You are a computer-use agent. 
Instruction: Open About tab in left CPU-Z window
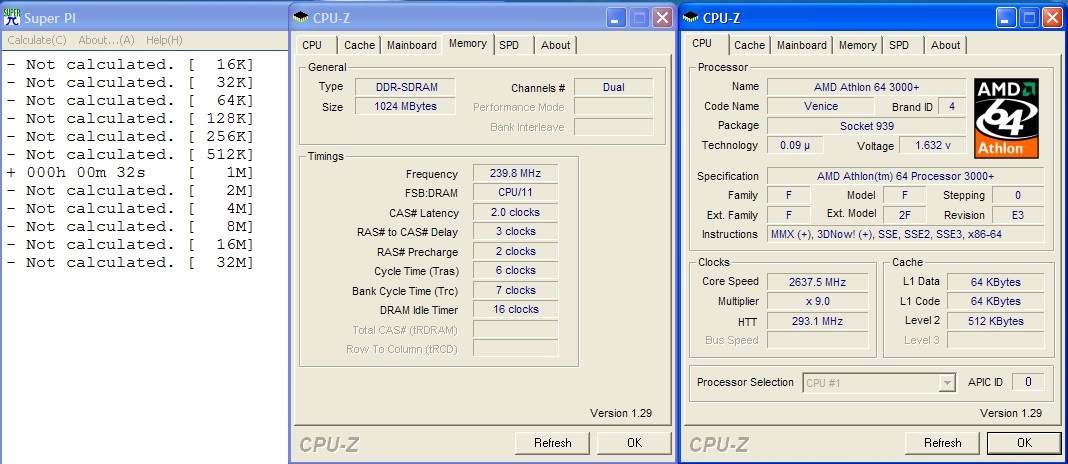point(556,45)
